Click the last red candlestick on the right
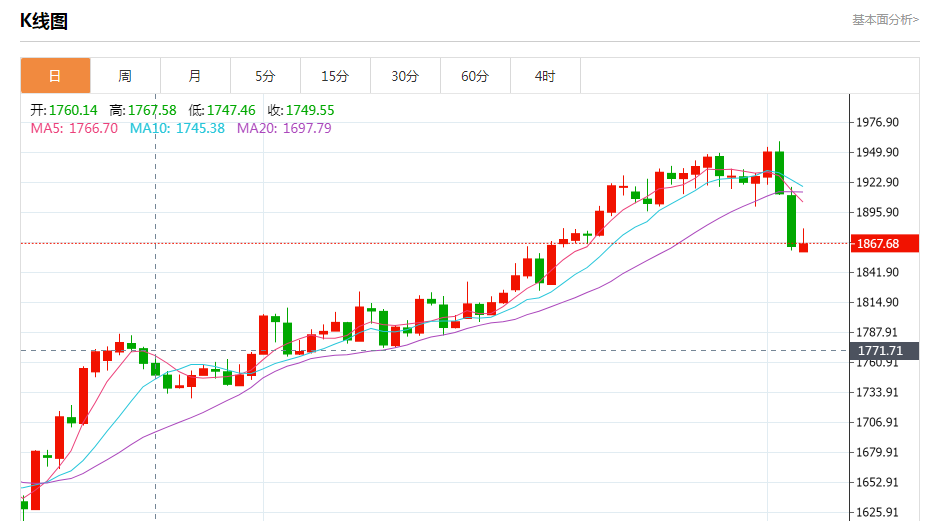The image size is (925, 521). [x=803, y=247]
